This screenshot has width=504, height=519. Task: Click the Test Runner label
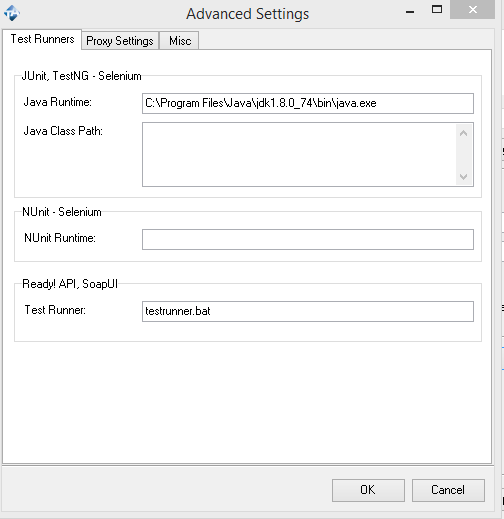[55, 310]
